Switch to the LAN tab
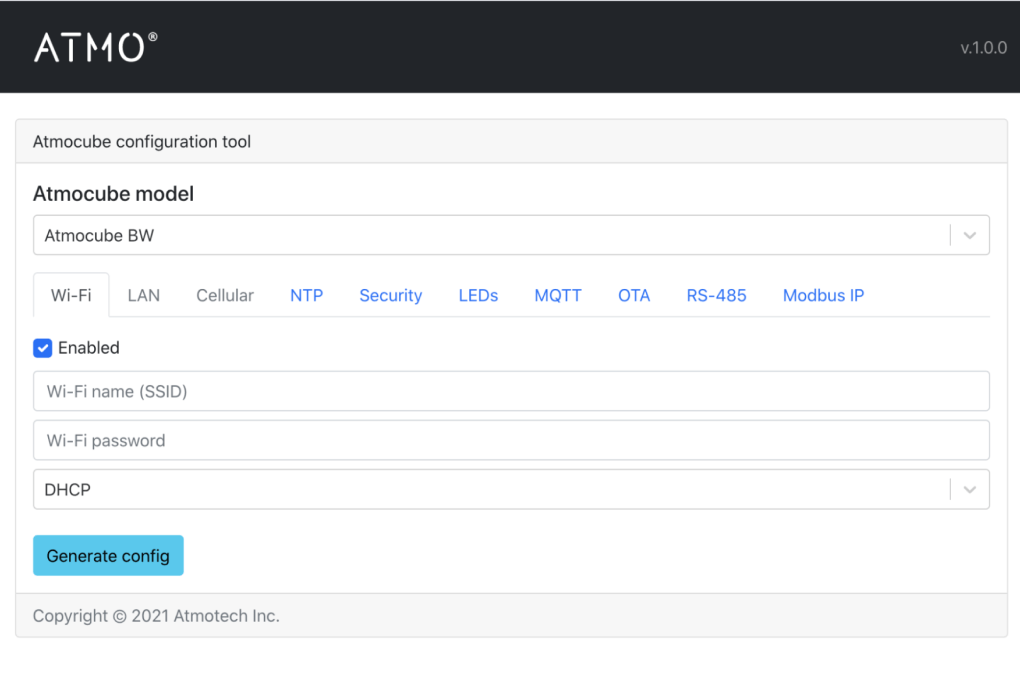 point(144,295)
